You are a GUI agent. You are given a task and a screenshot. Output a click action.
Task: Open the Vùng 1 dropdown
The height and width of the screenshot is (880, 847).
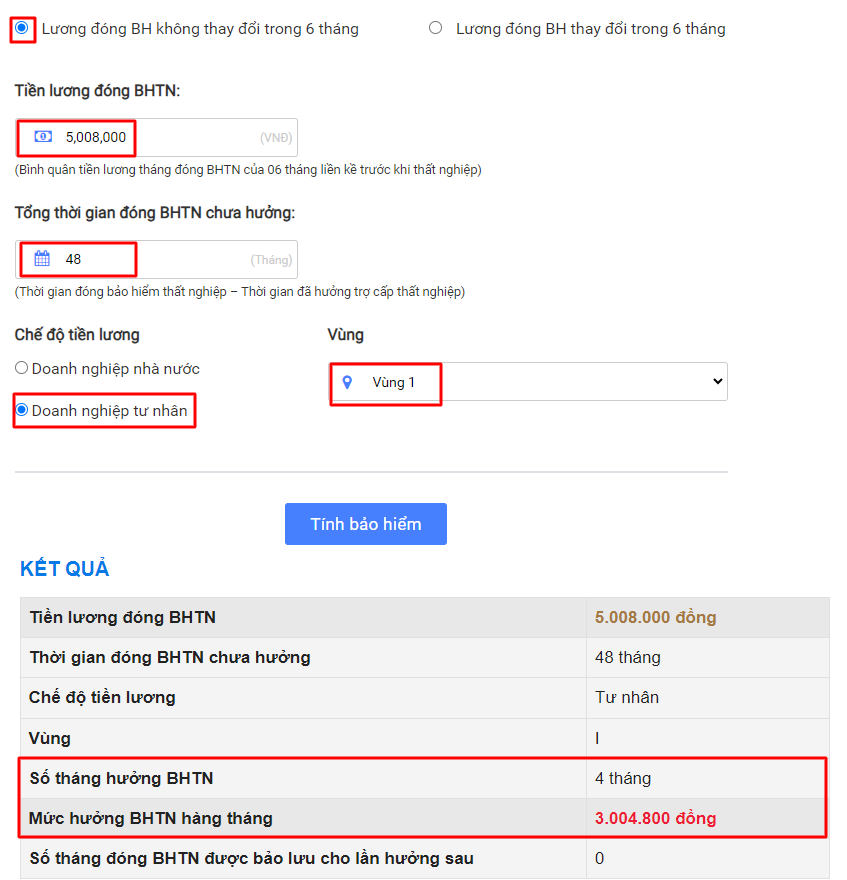(x=528, y=382)
